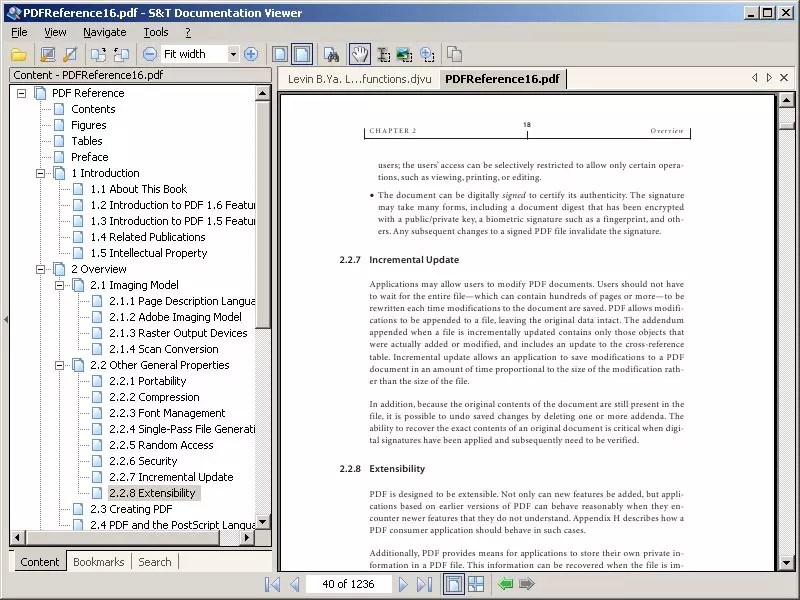The image size is (800, 600).
Task: Open the Tools menu
Action: [x=156, y=32]
